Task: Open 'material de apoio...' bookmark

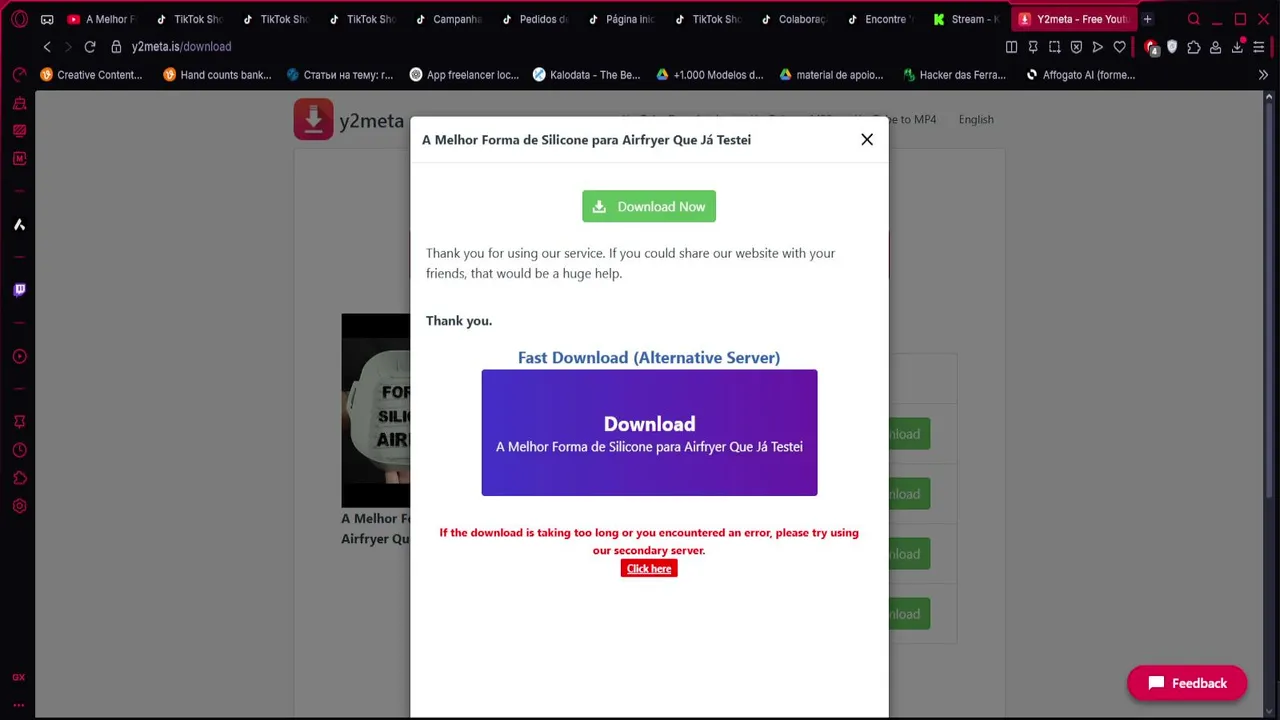Action: coord(831,75)
